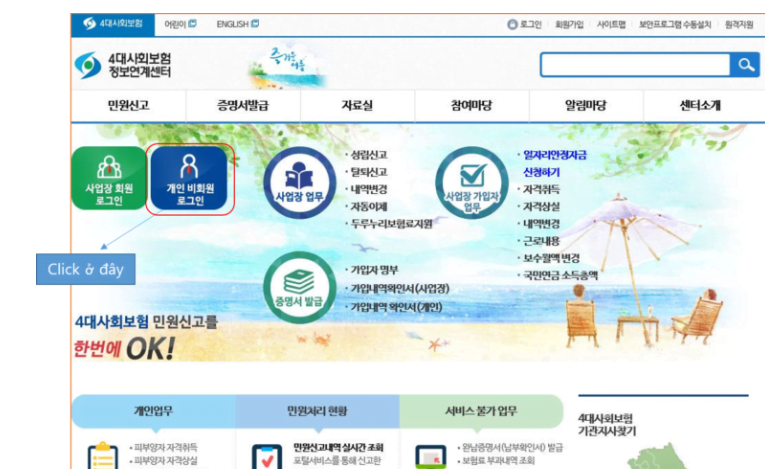The image size is (765, 469).
Task: Select 보험료 부과내역 조회 link
Action: click(x=498, y=461)
